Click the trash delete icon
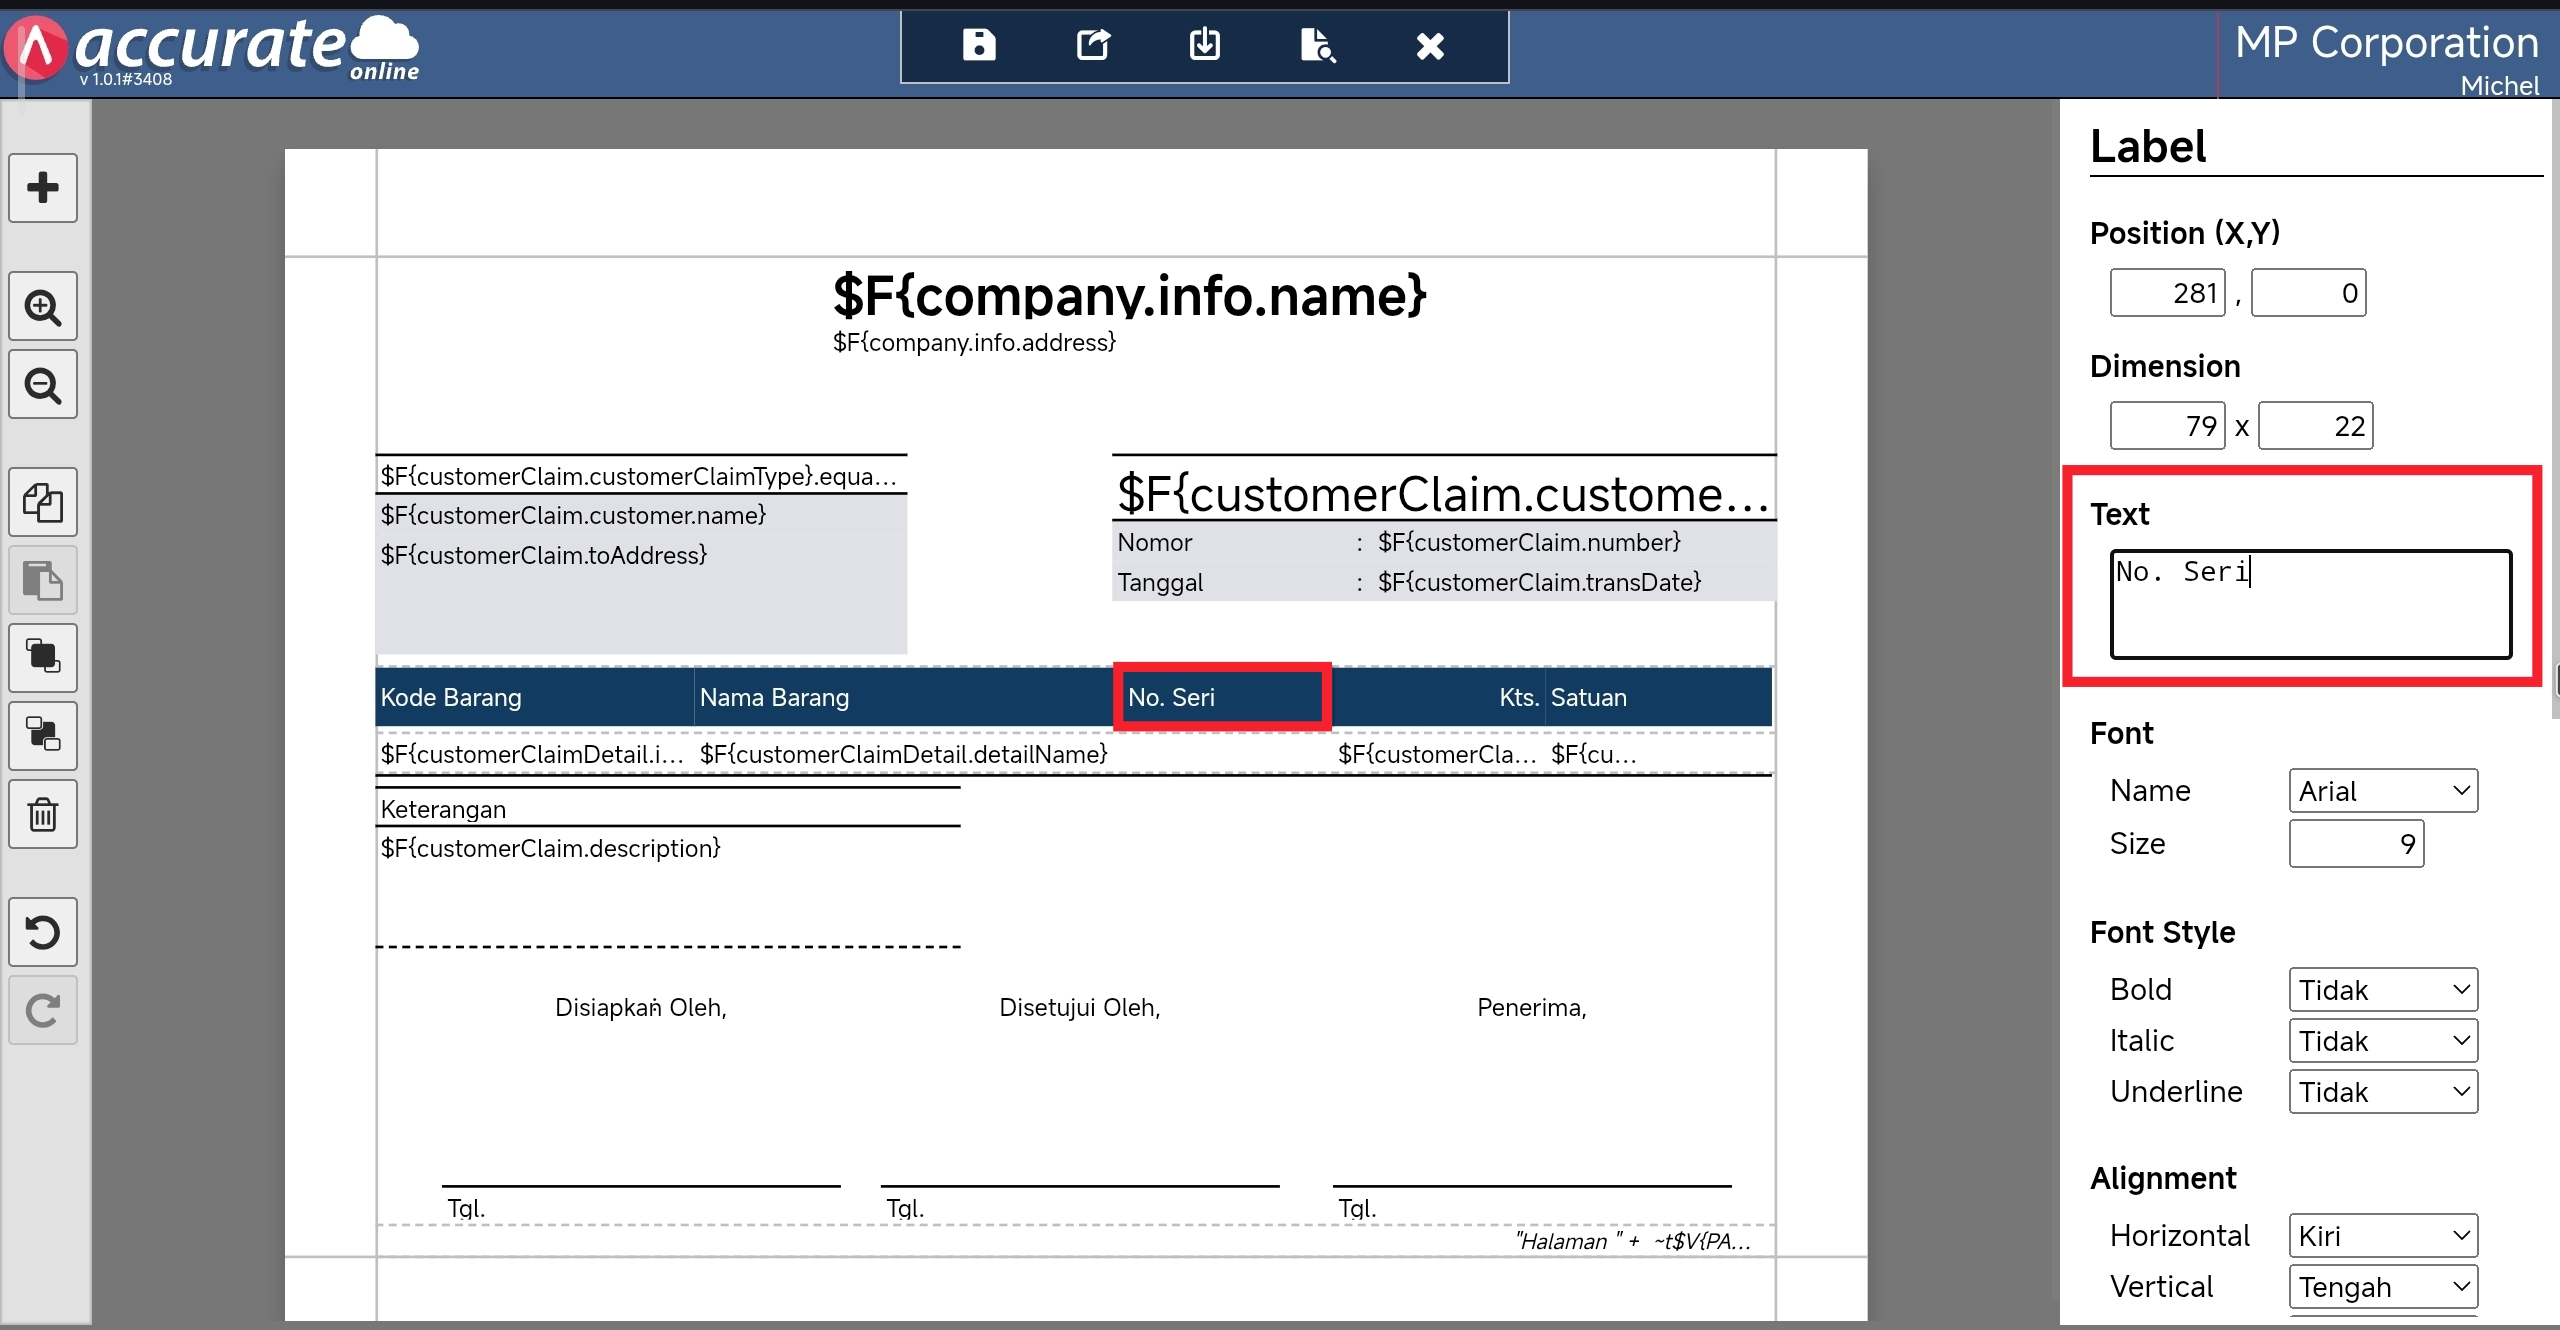Viewport: 2560px width, 1330px height. [x=43, y=814]
